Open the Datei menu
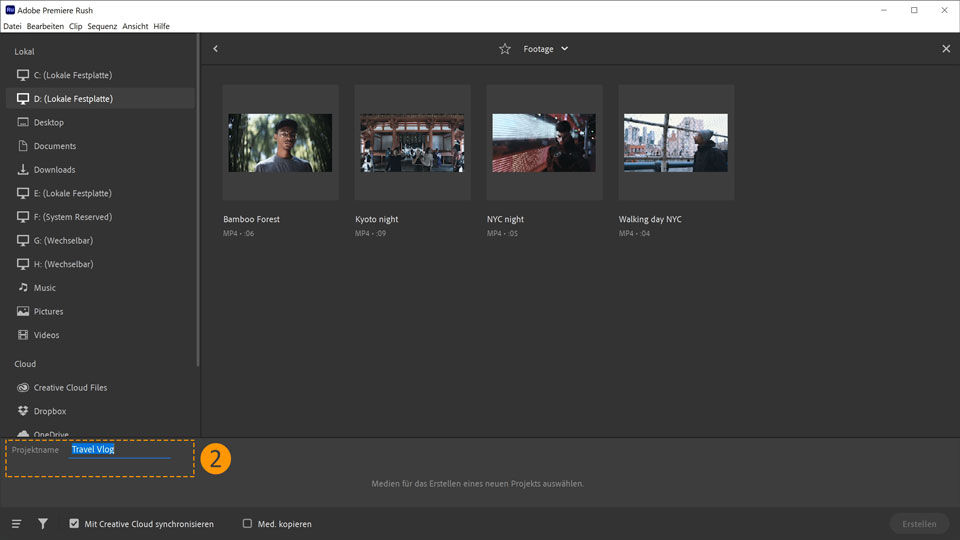This screenshot has width=960, height=540. 12,26
